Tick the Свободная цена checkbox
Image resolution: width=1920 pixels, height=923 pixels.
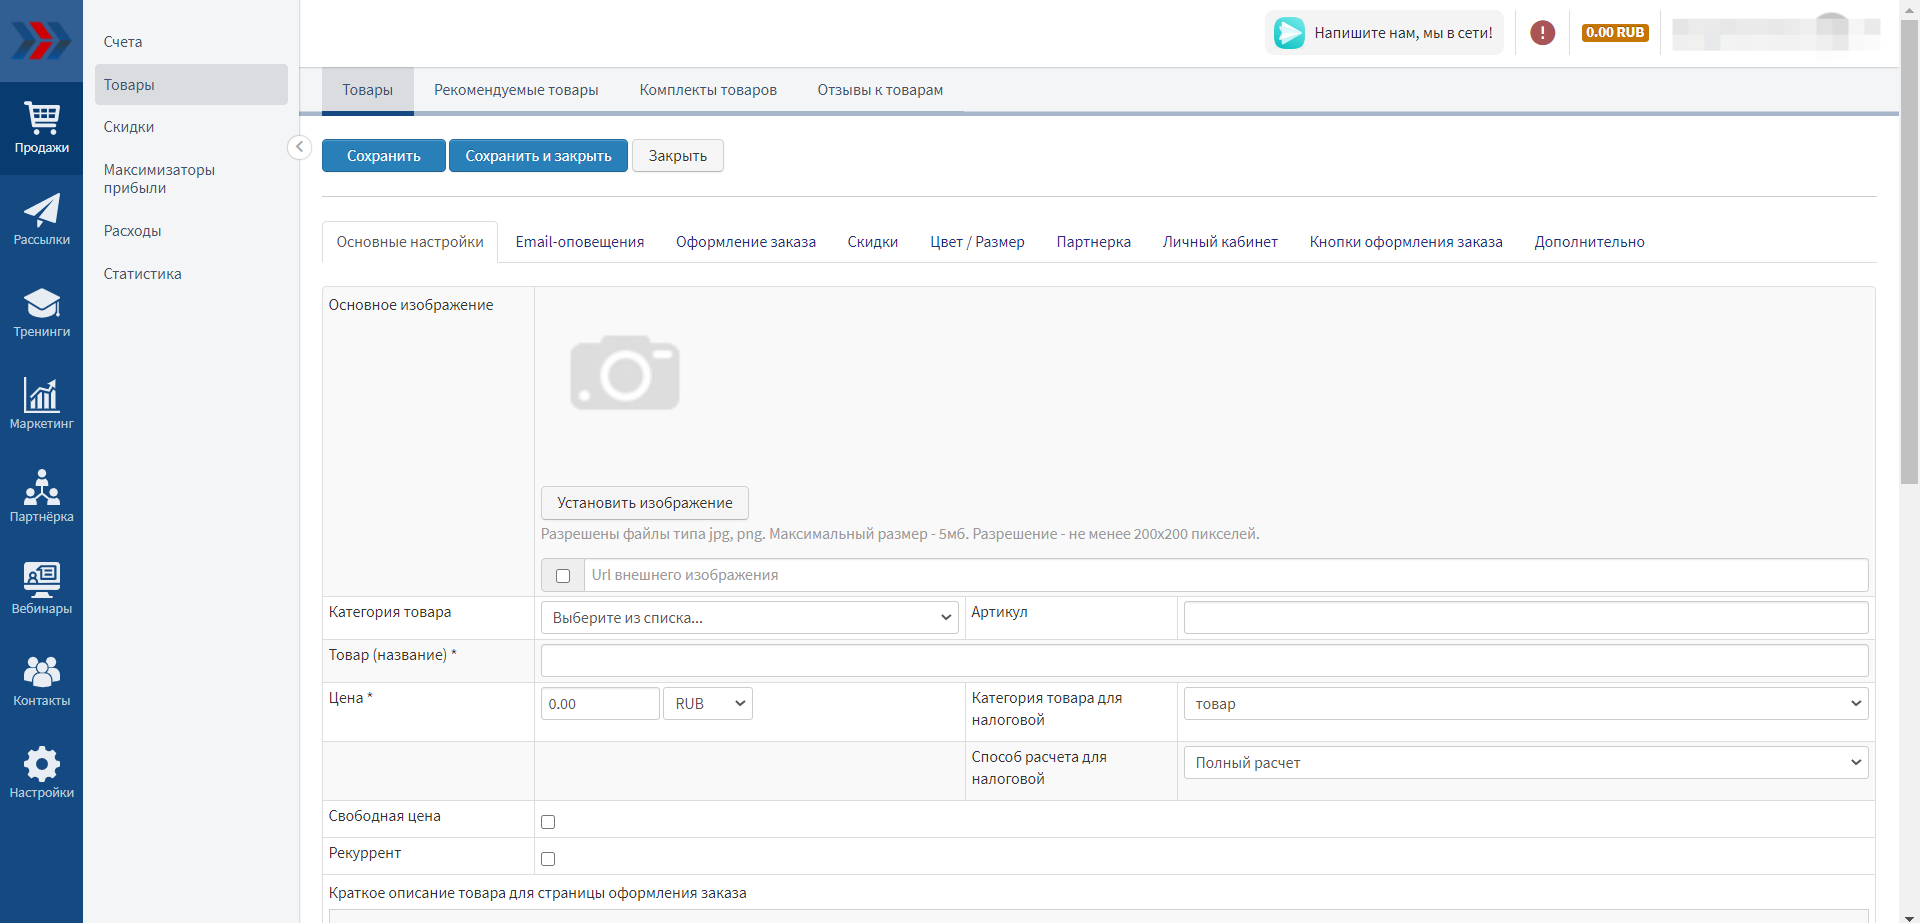(x=548, y=822)
